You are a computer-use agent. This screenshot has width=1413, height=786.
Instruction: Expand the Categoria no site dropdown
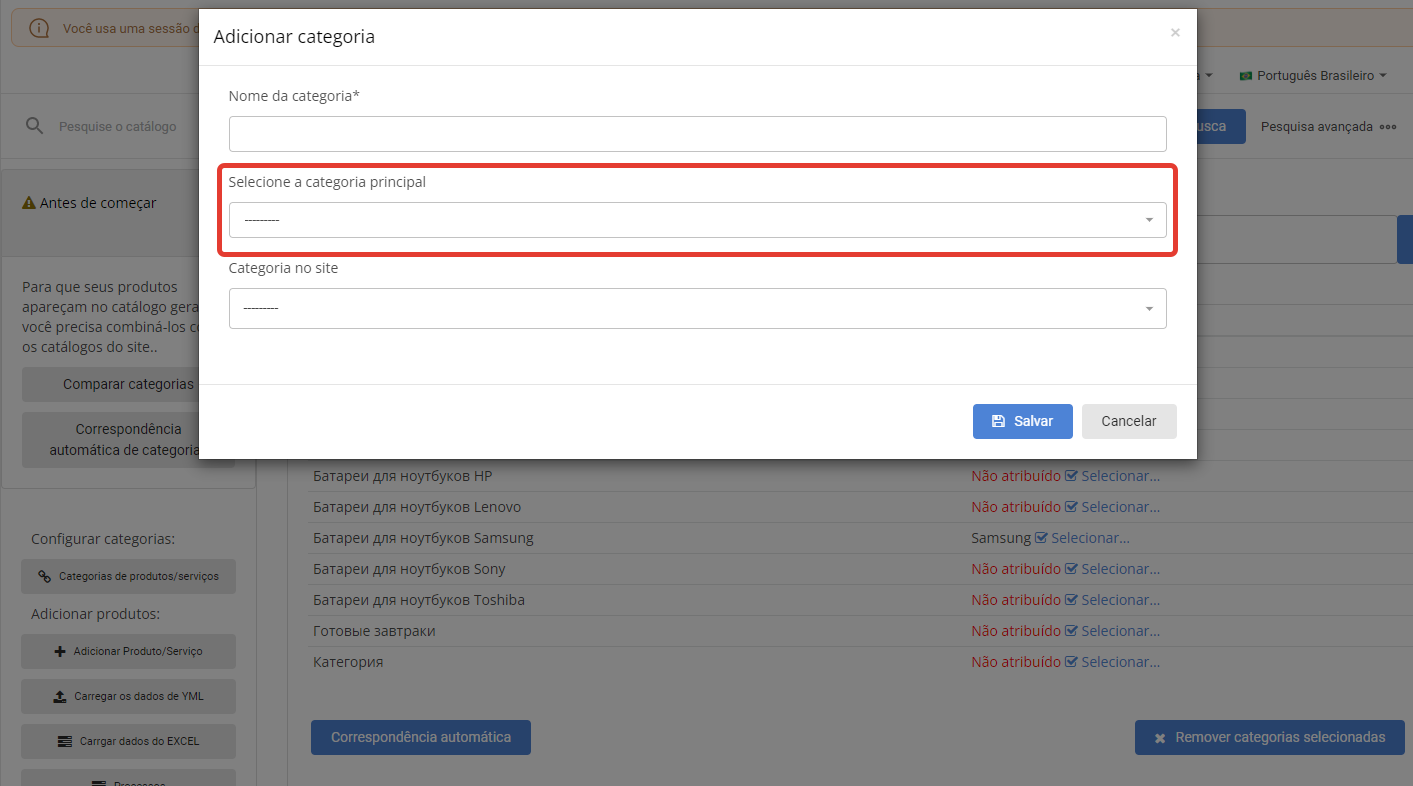tap(697, 308)
